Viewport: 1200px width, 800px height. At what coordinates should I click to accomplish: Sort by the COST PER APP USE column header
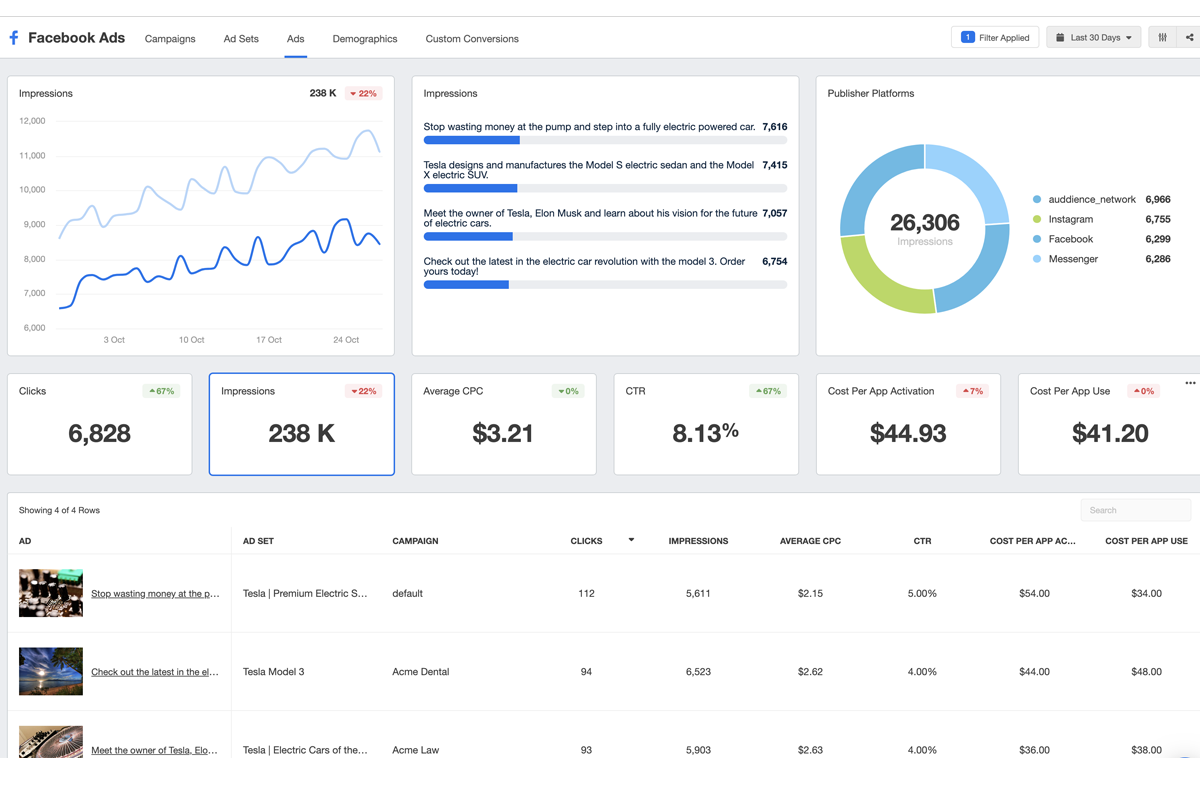[1146, 541]
